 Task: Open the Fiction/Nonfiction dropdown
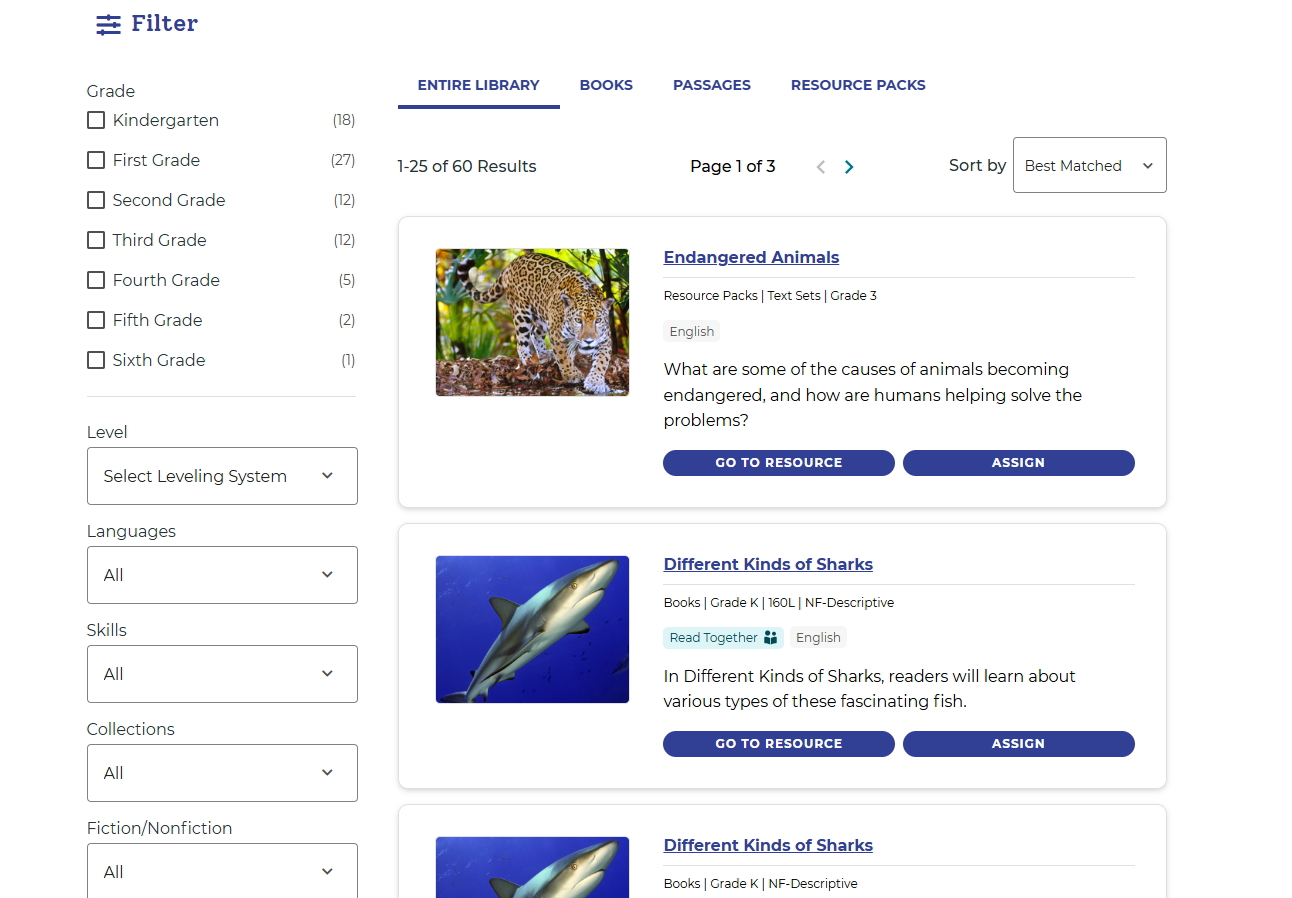coord(222,871)
